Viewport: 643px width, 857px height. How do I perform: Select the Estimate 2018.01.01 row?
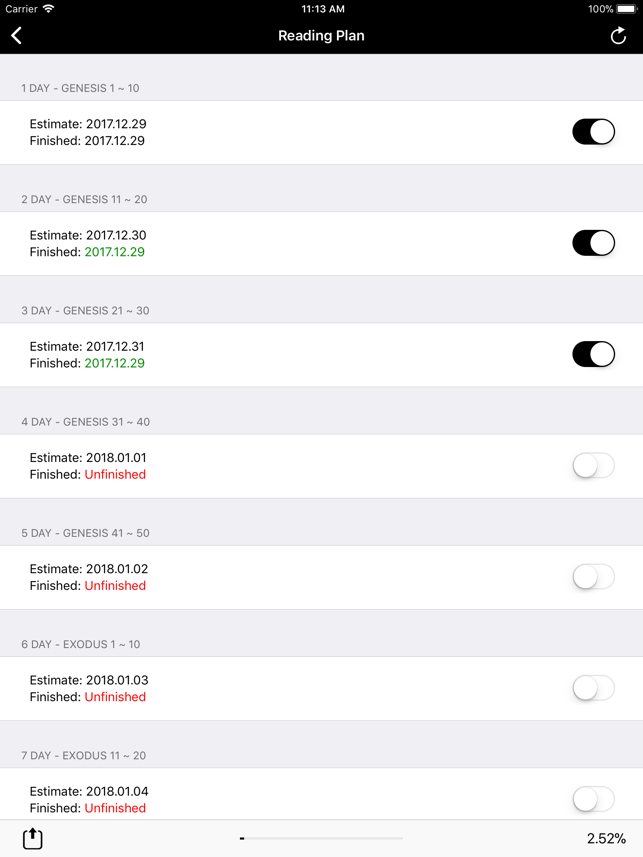pos(322,466)
